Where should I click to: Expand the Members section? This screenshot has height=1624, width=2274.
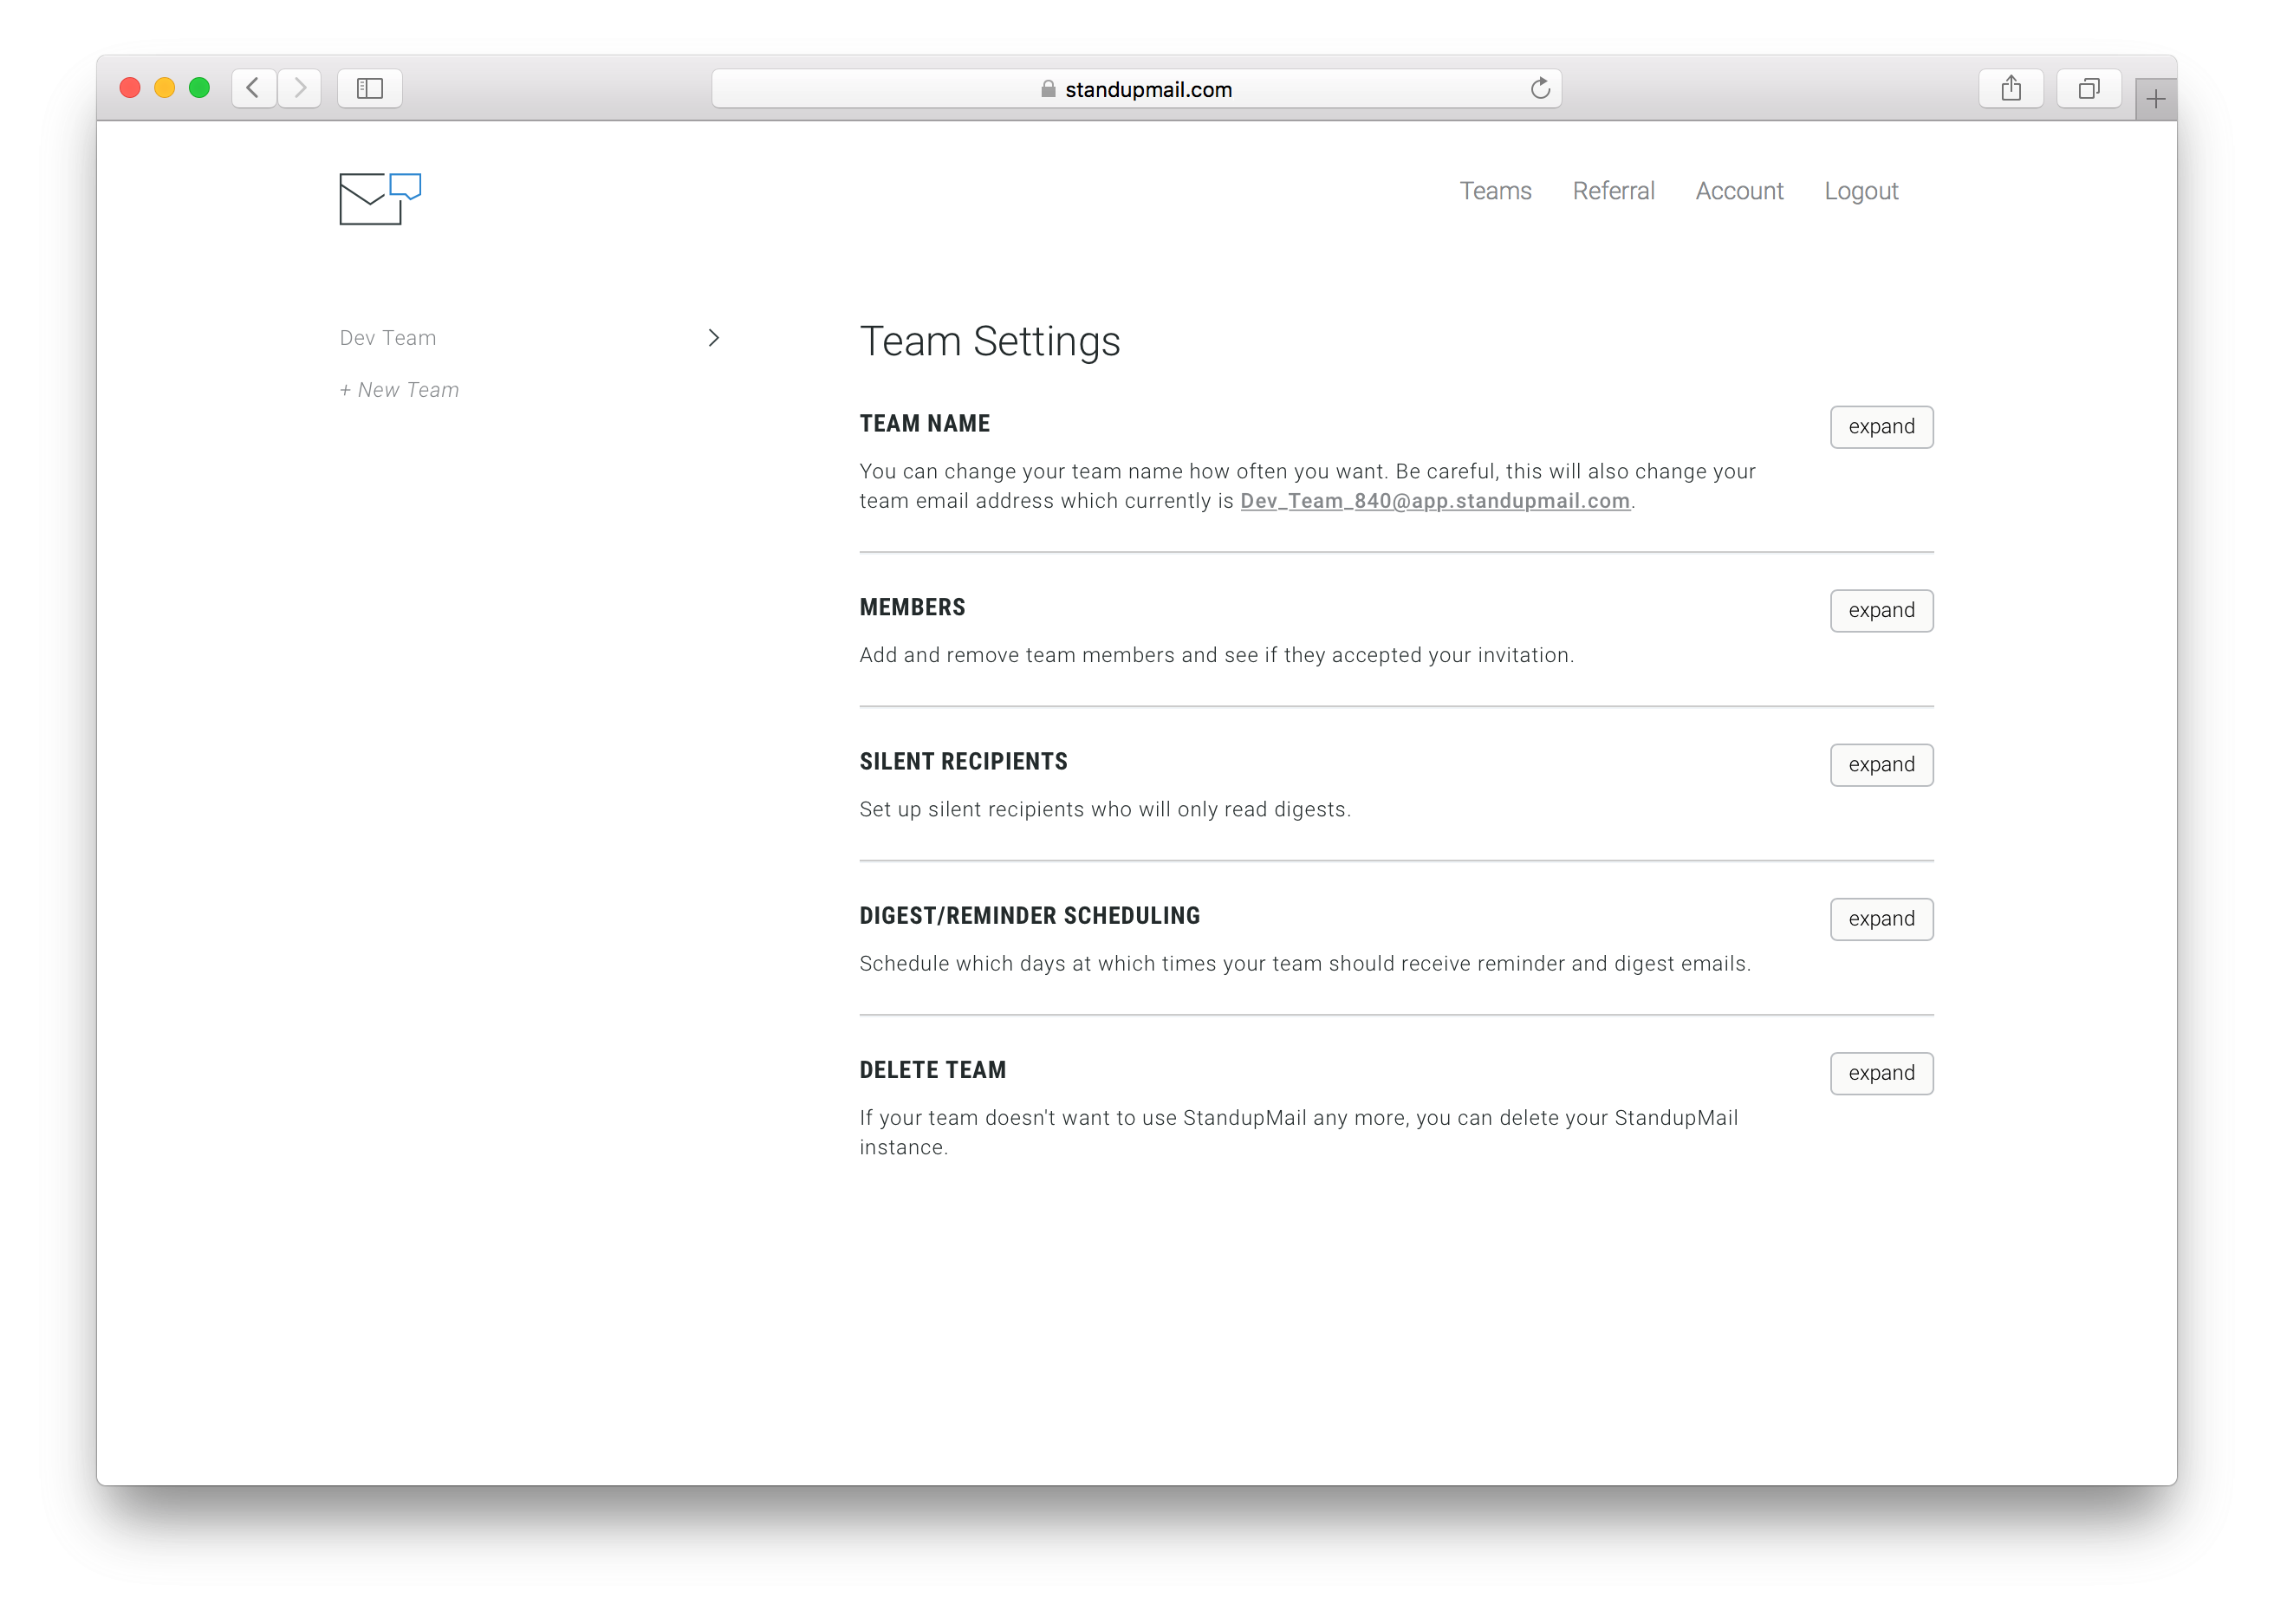1881,611
